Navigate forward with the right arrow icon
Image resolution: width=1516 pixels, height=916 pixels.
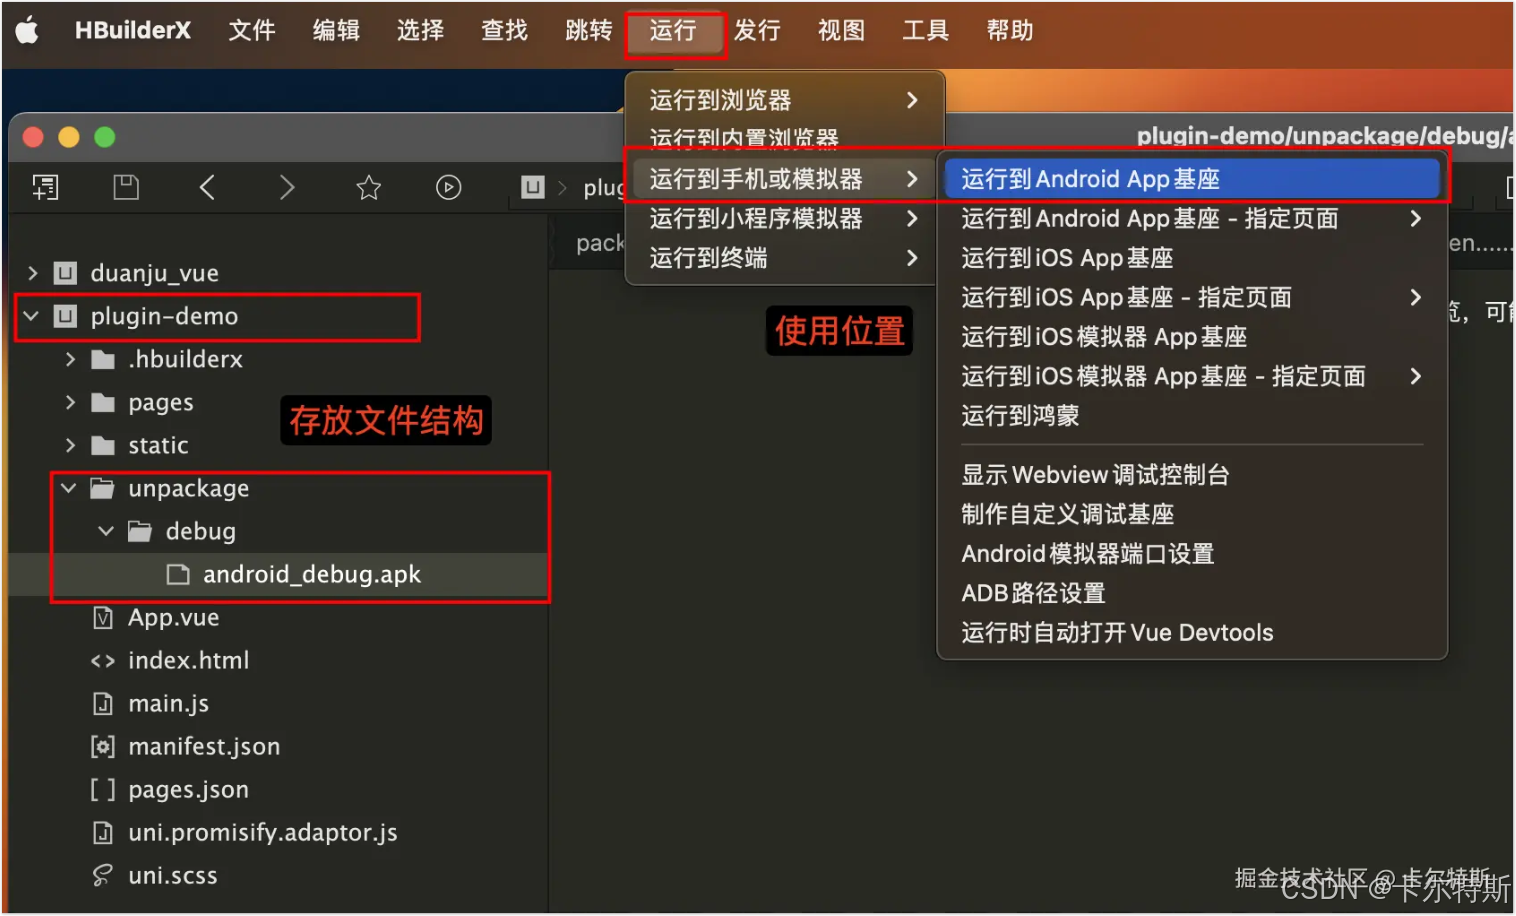[x=287, y=187]
